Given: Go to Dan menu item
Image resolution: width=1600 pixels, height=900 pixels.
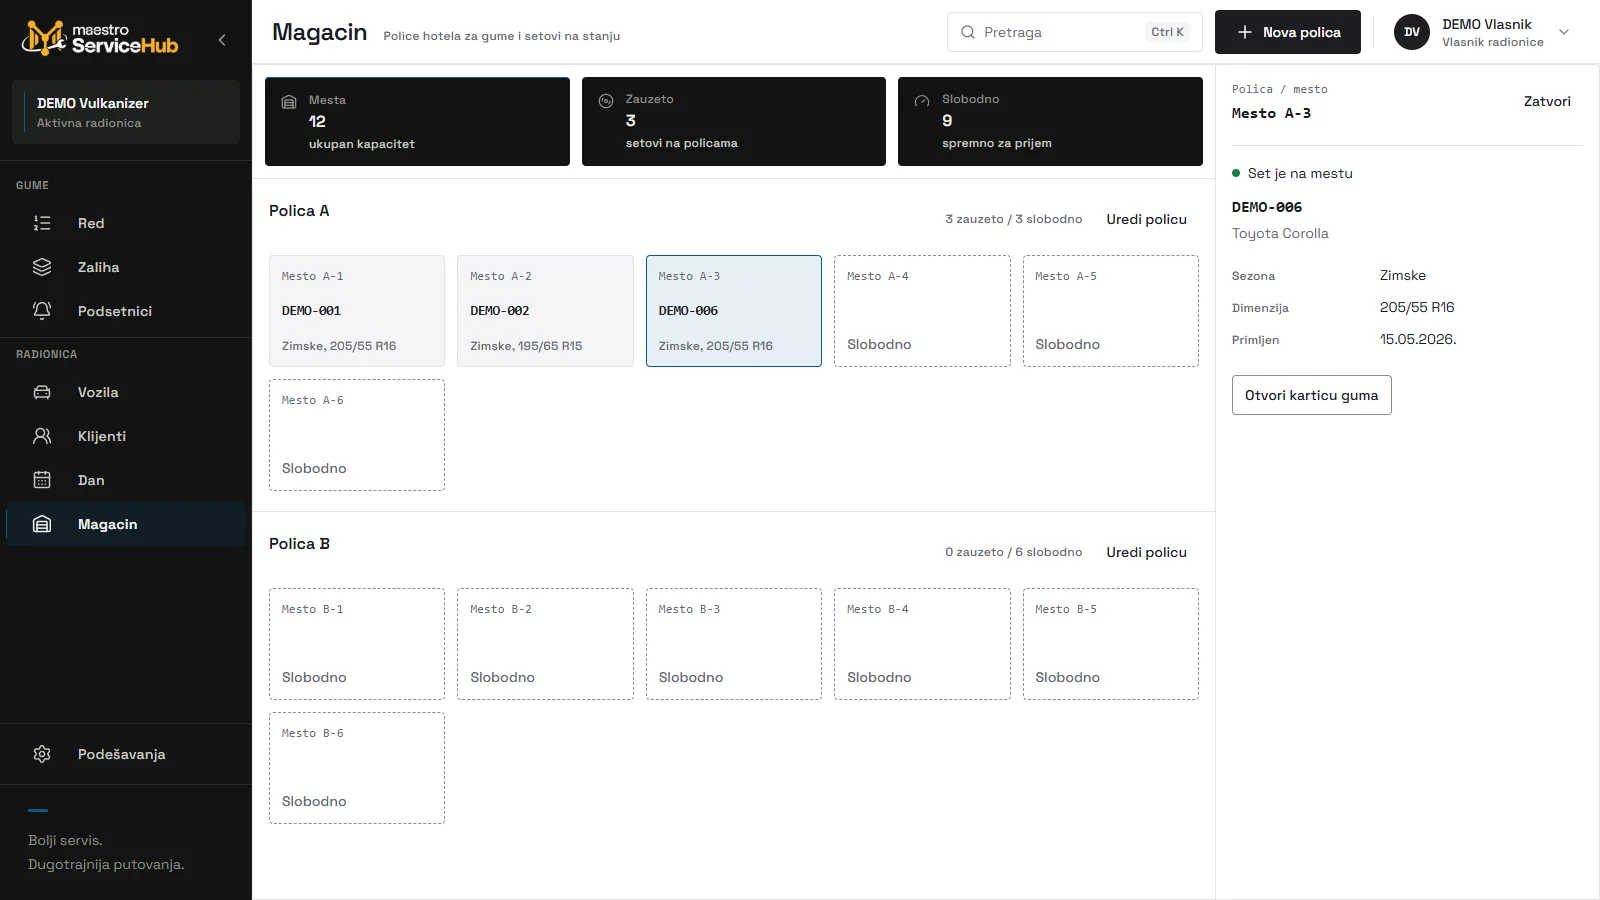Looking at the screenshot, I should pos(126,480).
